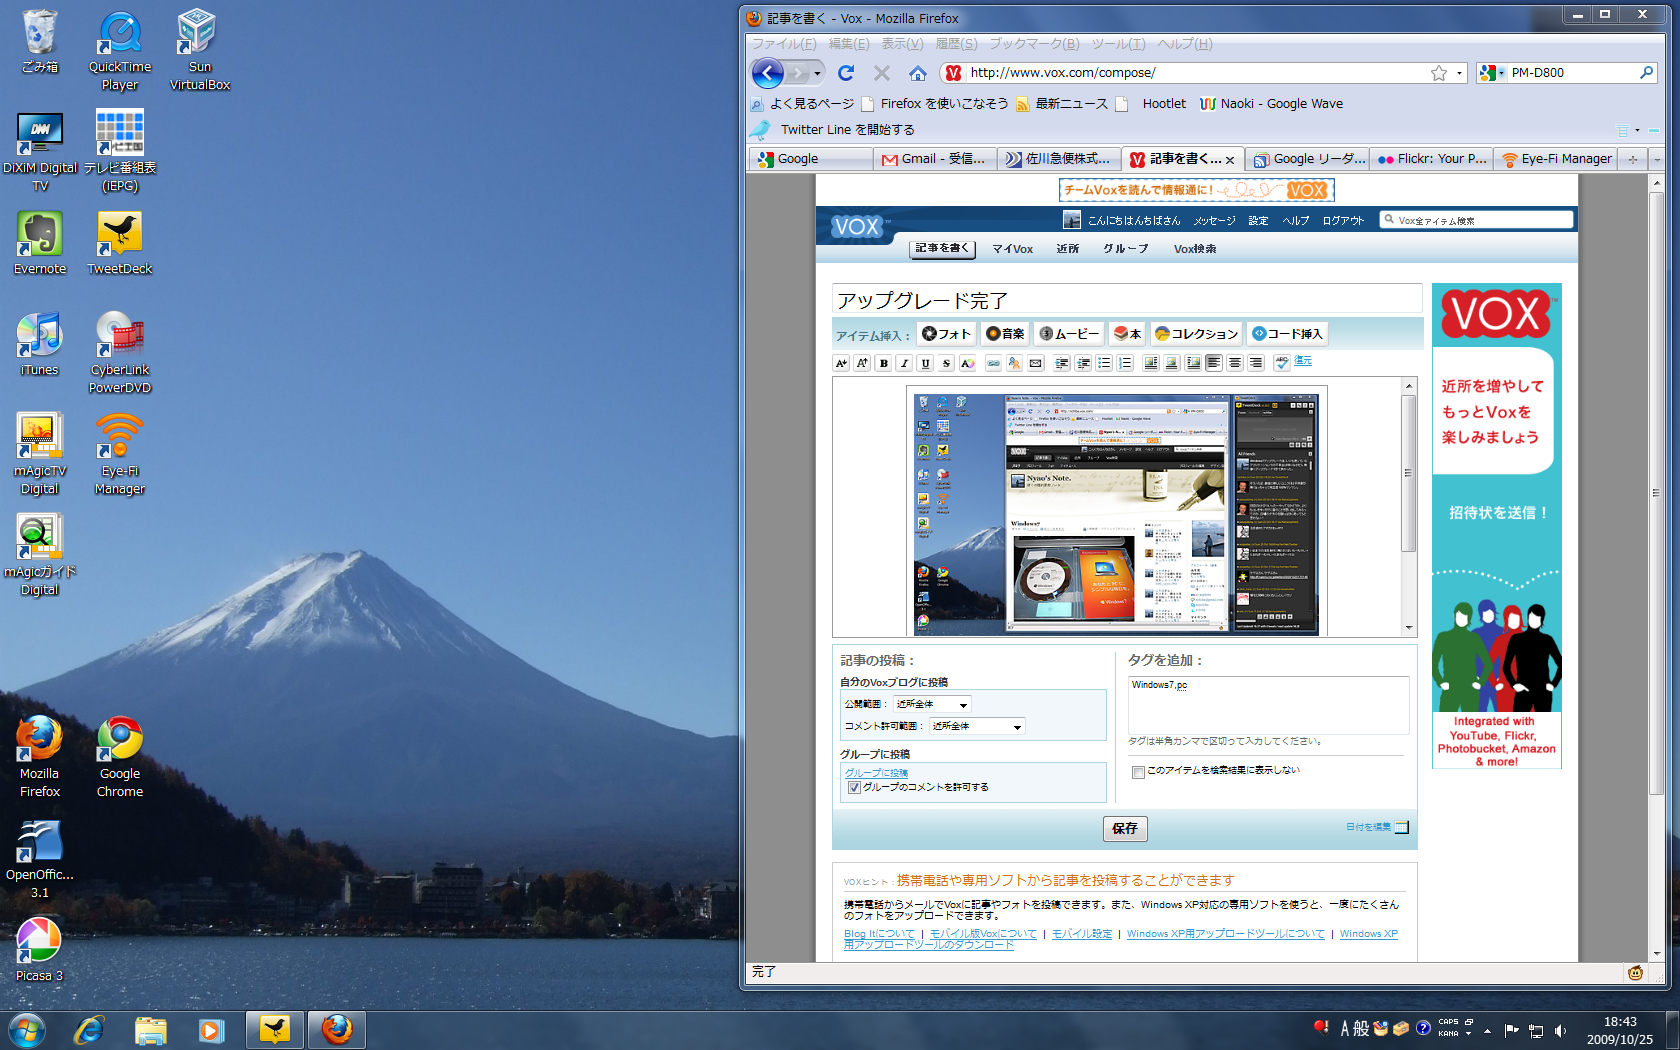Switch to the Eye-Fi Manager browser tab

pos(1556,159)
